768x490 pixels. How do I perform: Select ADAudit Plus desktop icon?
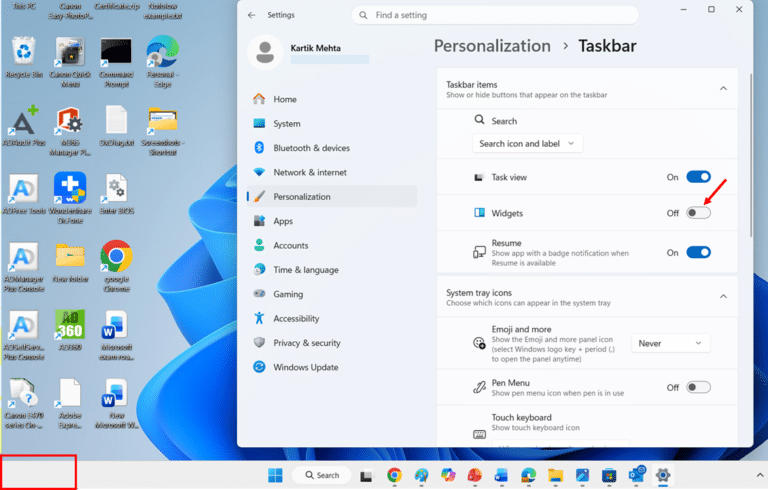(x=24, y=126)
